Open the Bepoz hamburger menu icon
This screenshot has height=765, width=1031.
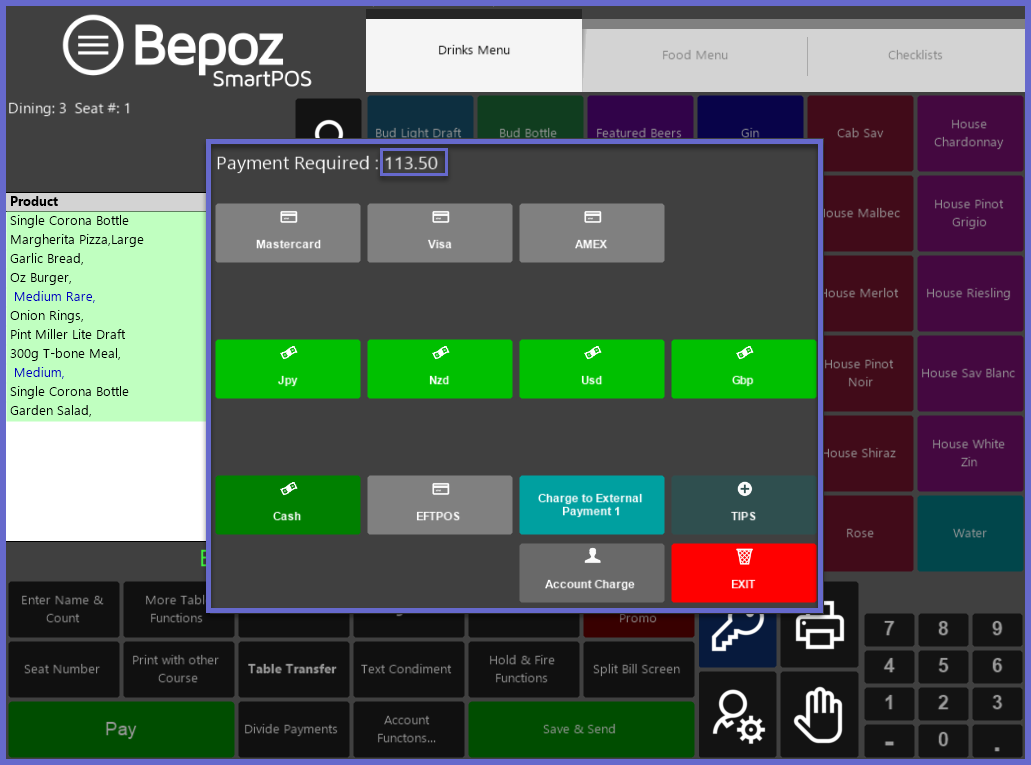coord(92,45)
